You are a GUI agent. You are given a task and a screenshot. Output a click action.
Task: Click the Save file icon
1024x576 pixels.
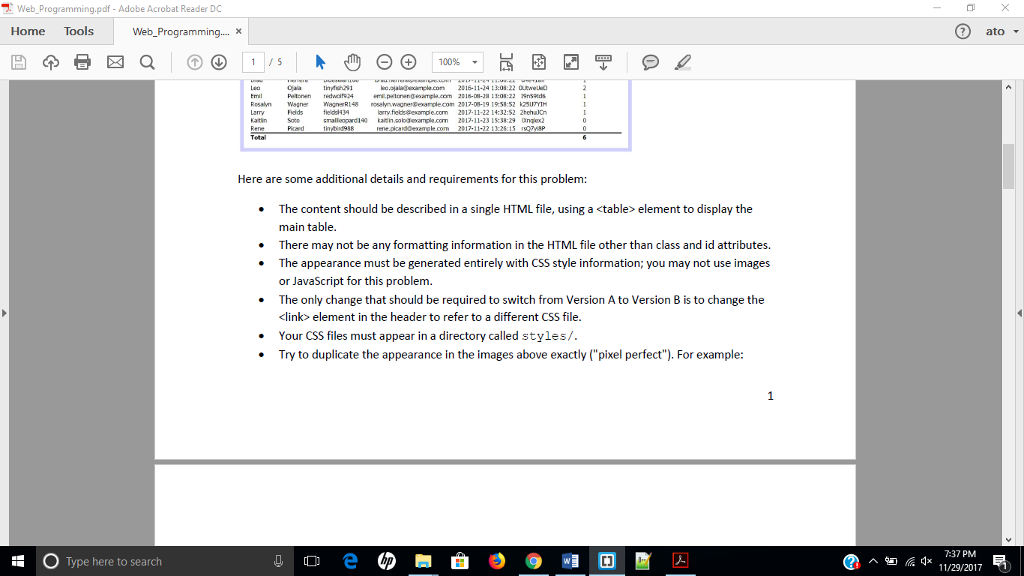pyautogui.click(x=18, y=62)
